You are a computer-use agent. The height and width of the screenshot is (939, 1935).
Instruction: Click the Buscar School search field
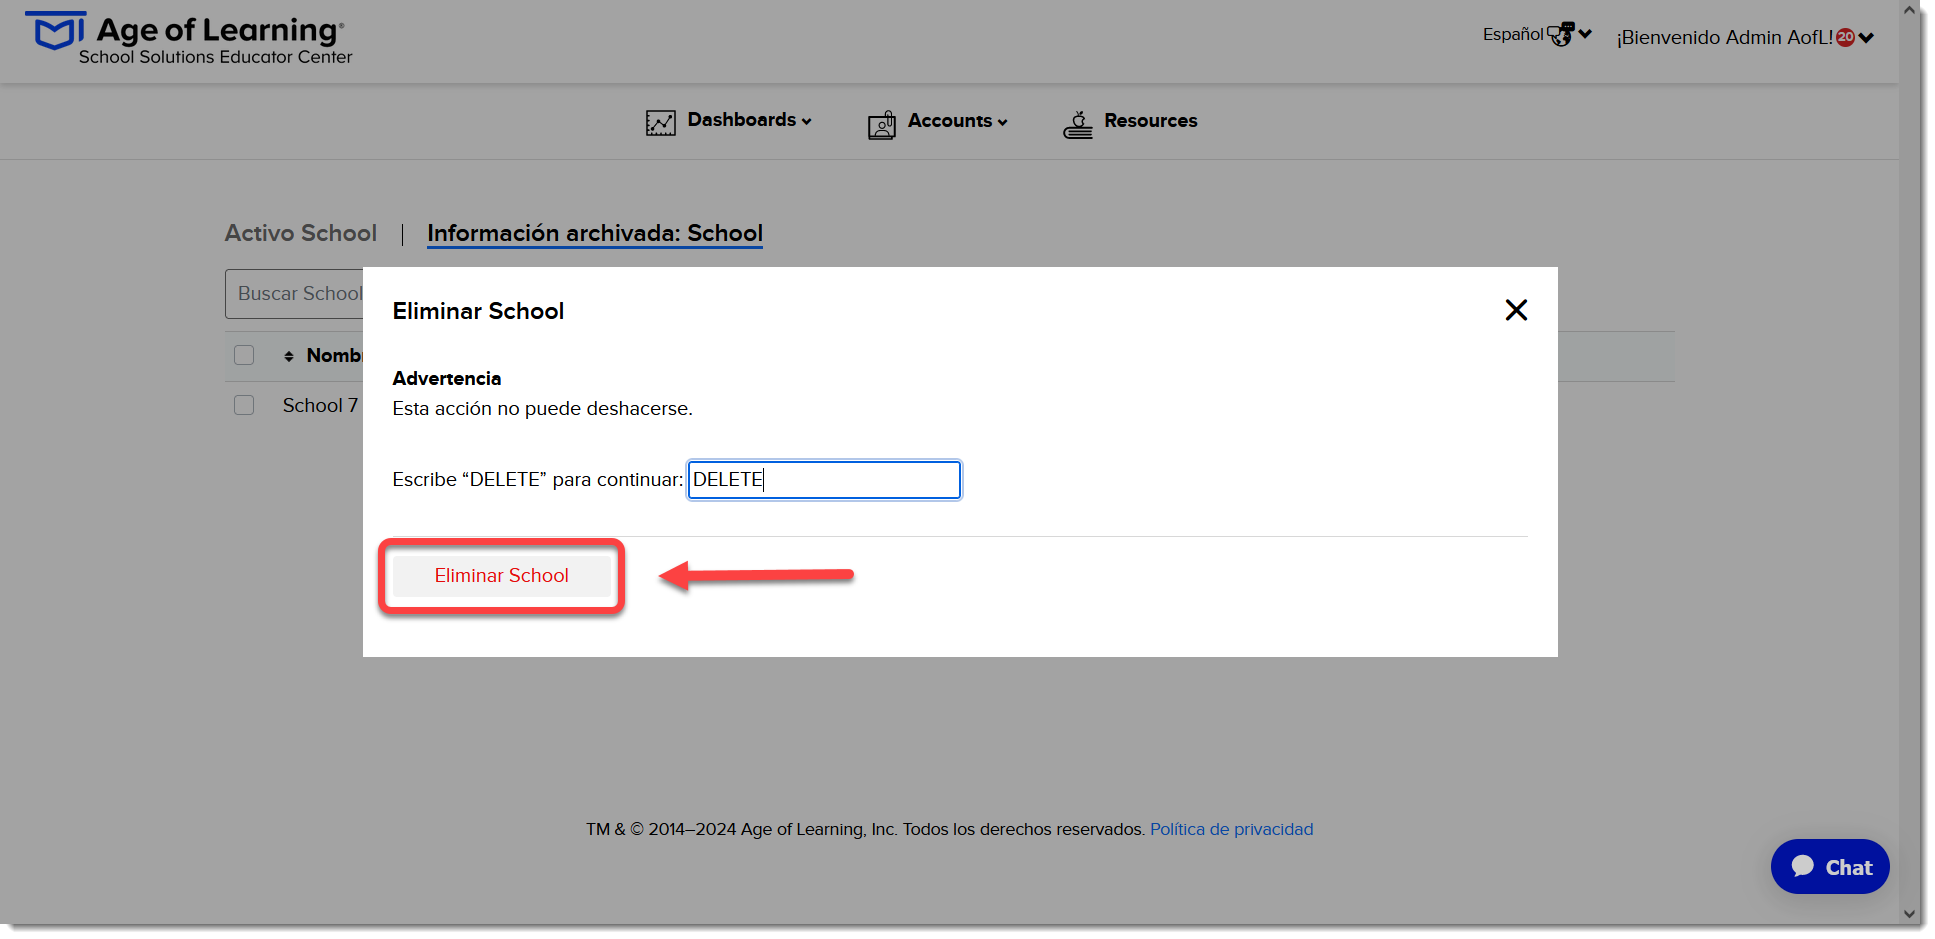pos(294,294)
